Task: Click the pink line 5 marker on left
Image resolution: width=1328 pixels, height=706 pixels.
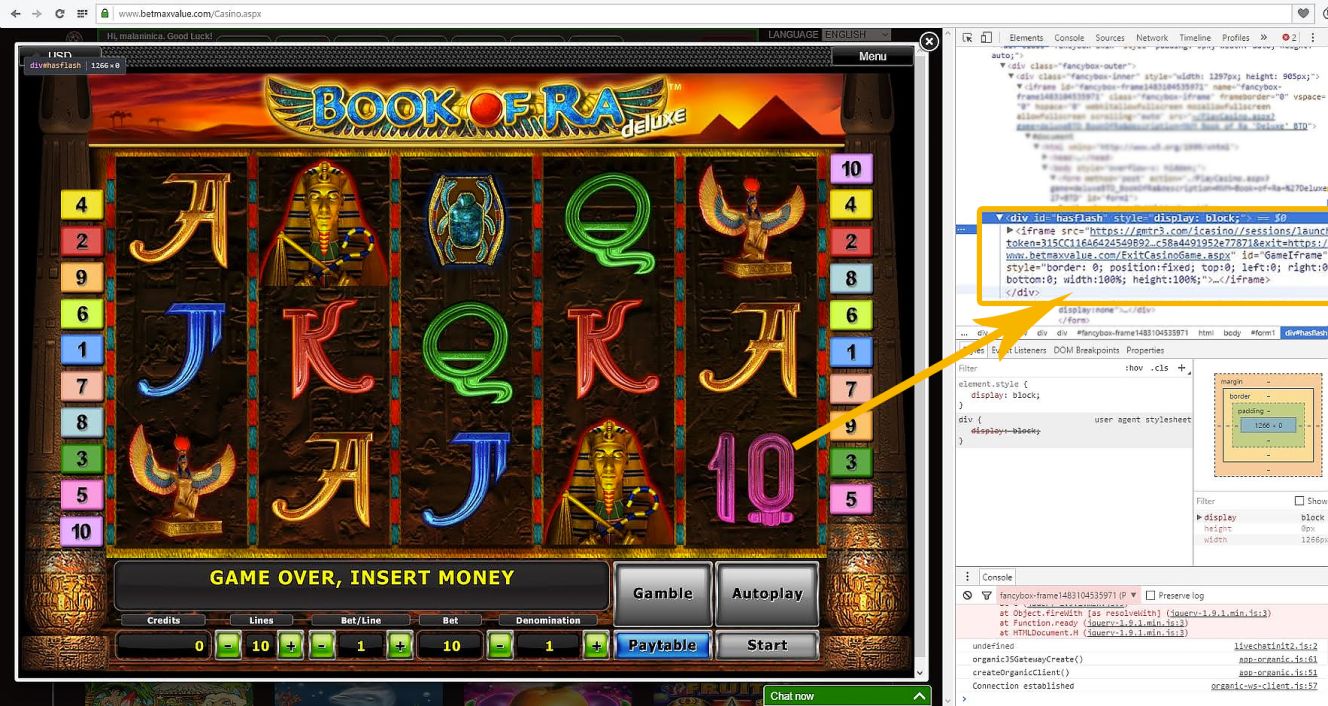Action: [x=82, y=495]
